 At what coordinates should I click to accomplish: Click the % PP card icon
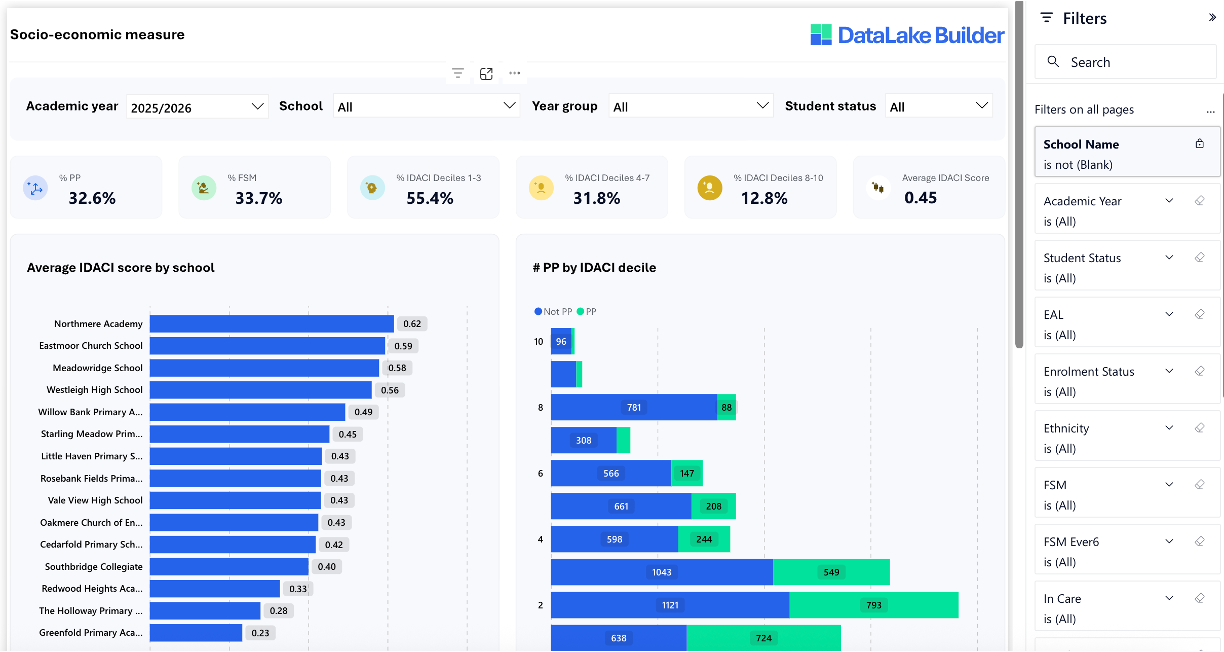pyautogui.click(x=34, y=188)
